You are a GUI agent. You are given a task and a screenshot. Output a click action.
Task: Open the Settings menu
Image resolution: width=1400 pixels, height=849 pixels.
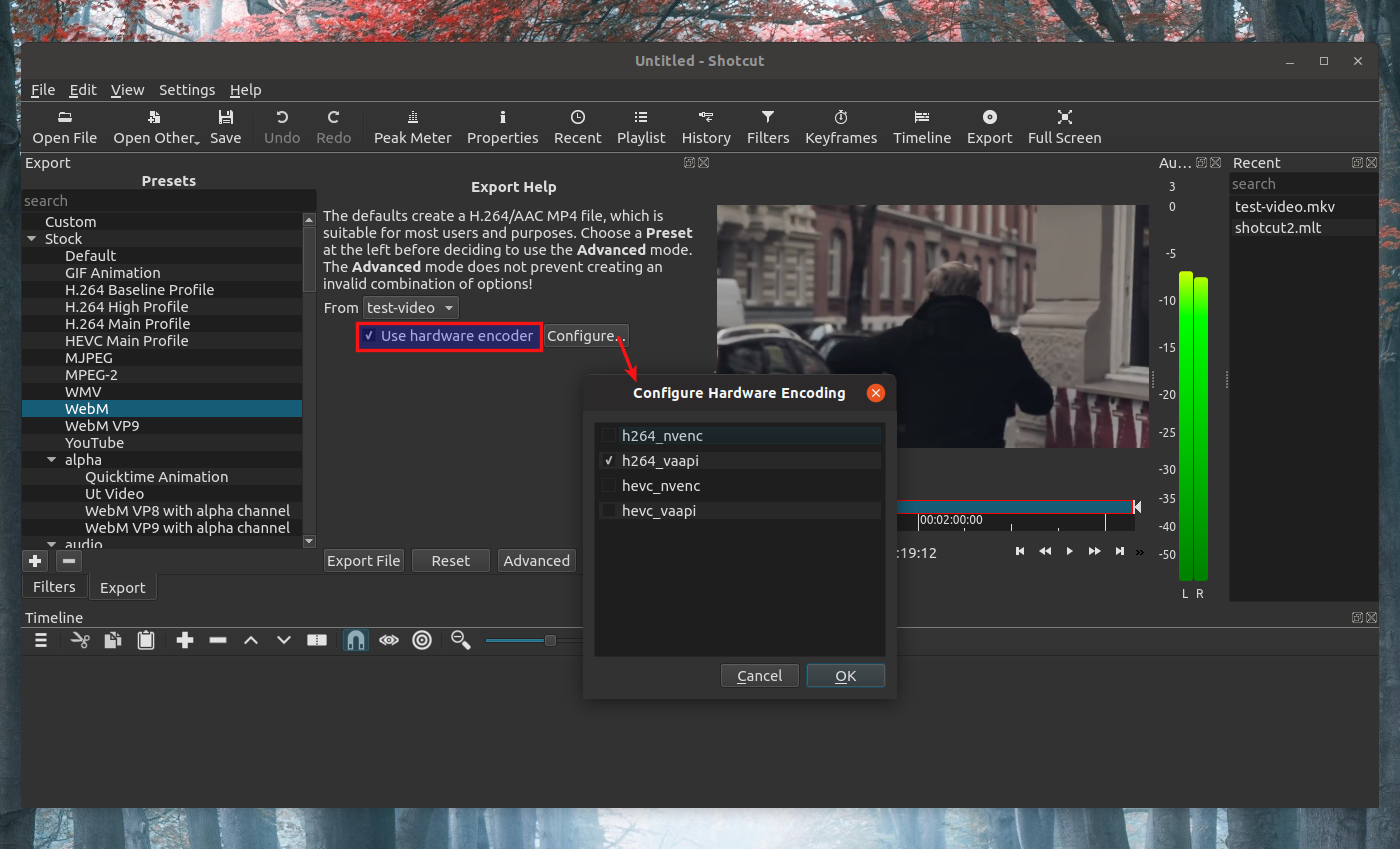pyautogui.click(x=186, y=90)
